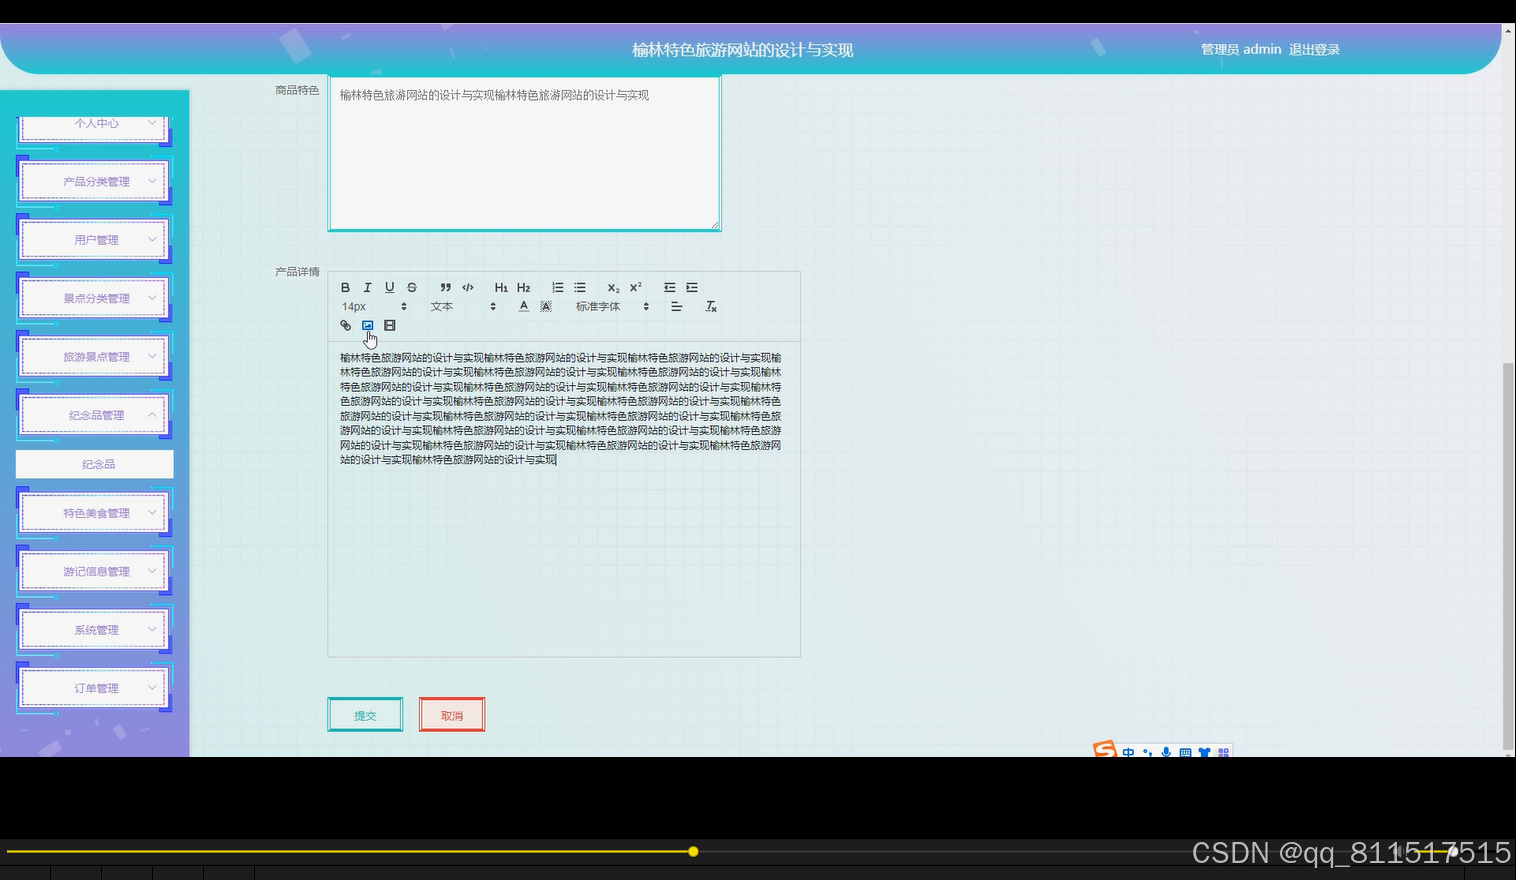Click the page vertical scrollbar thumb
Viewport: 1516px width, 880px height.
coord(1508,555)
